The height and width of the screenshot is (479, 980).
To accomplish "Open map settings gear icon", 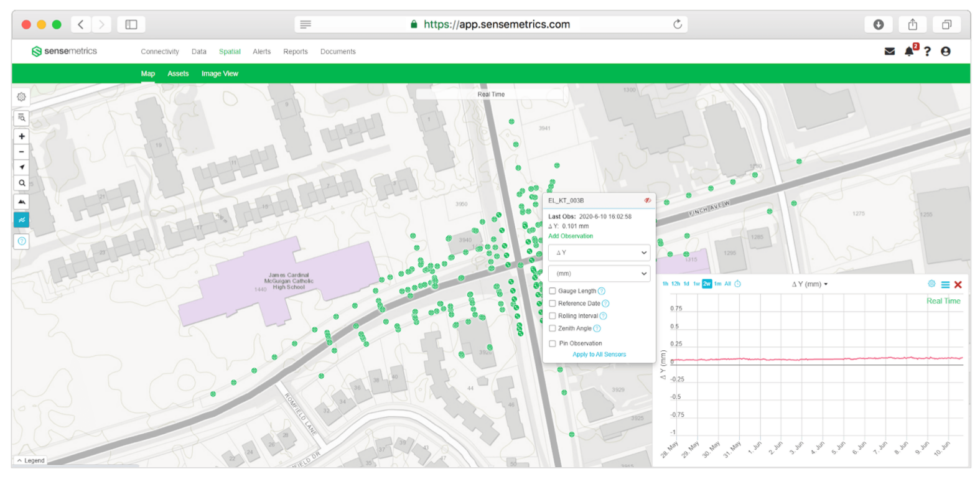I will click(x=22, y=97).
